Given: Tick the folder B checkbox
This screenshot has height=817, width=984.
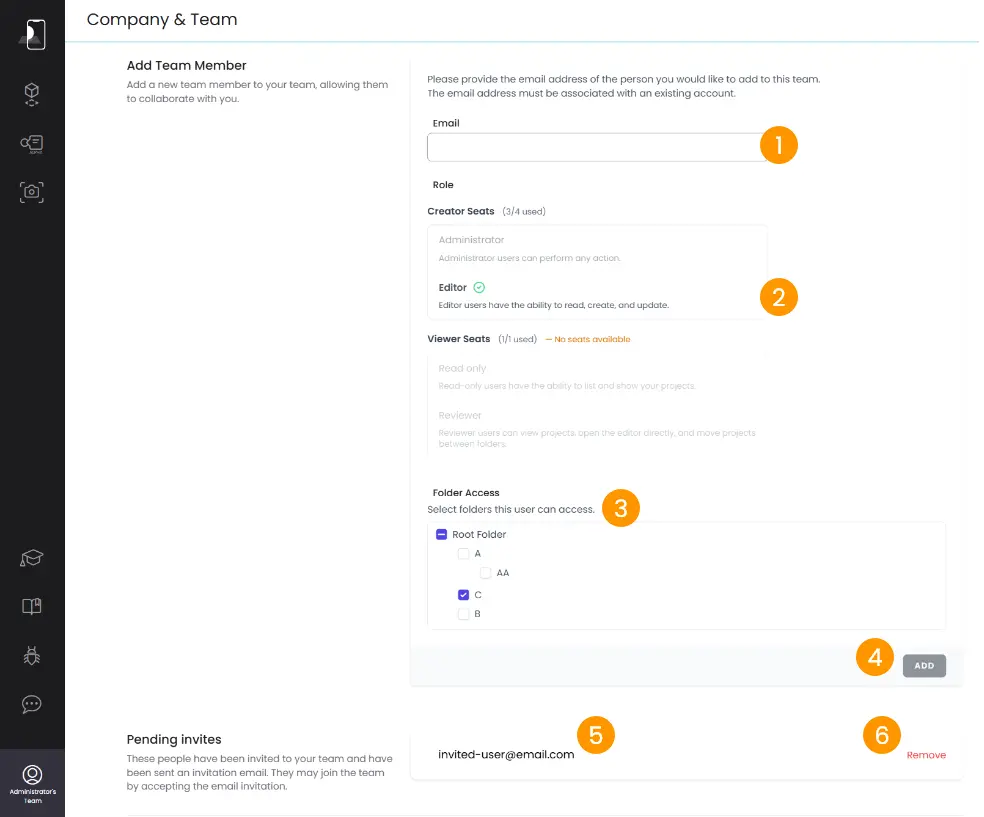Looking at the screenshot, I should click(463, 614).
